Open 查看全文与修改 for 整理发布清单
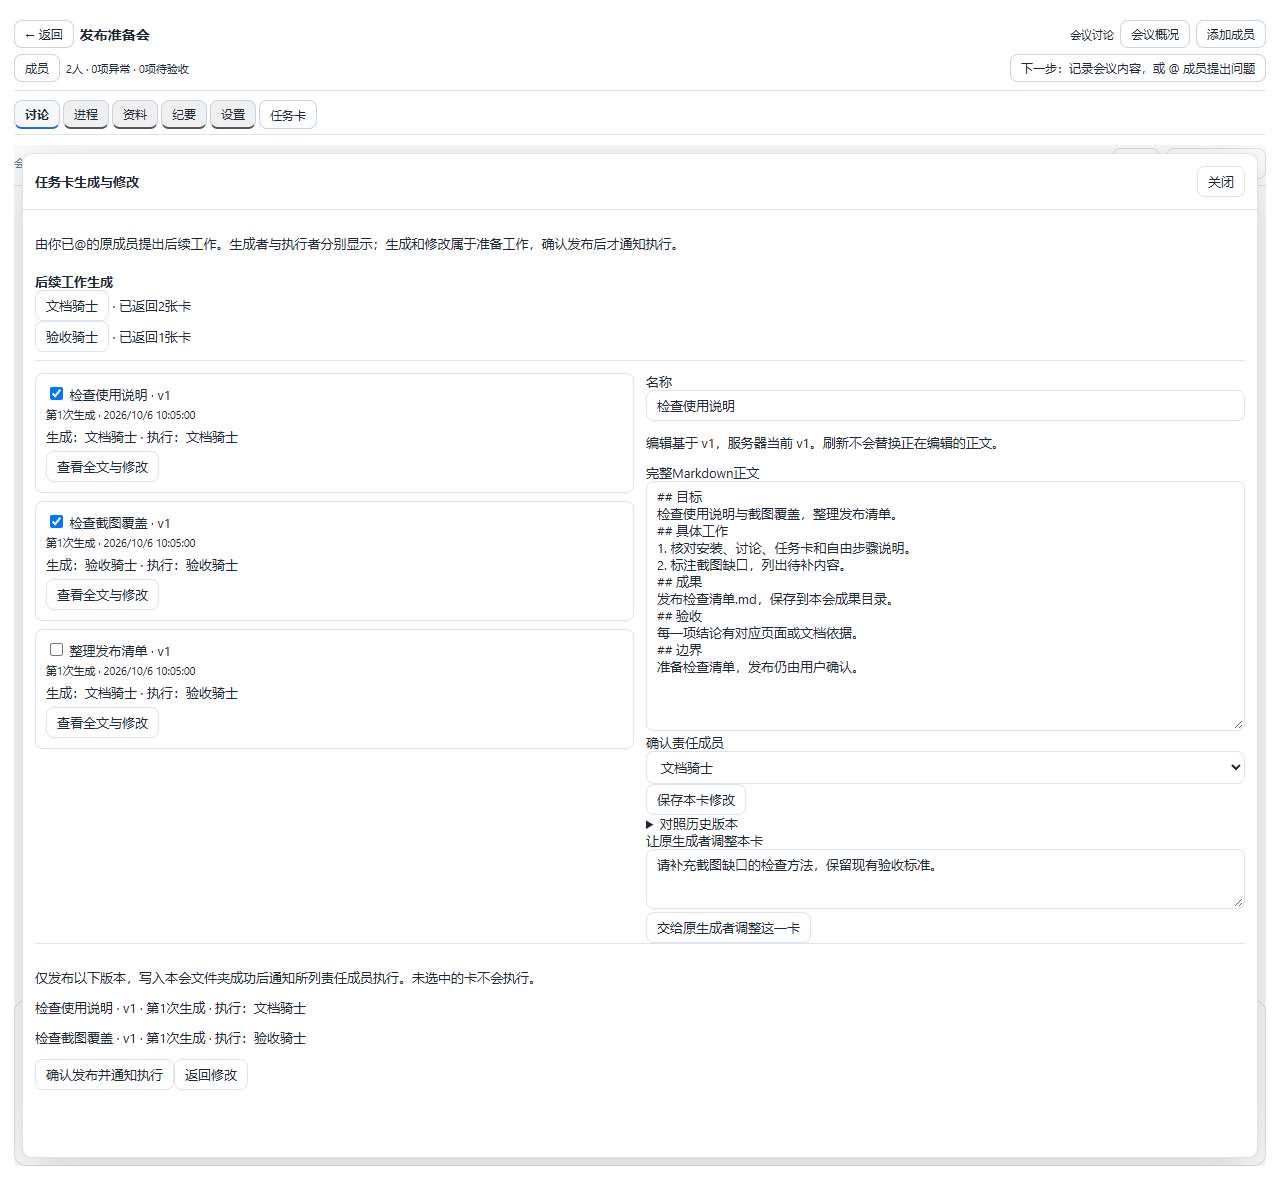Screen dimensions: 1280x1180 pos(102,723)
